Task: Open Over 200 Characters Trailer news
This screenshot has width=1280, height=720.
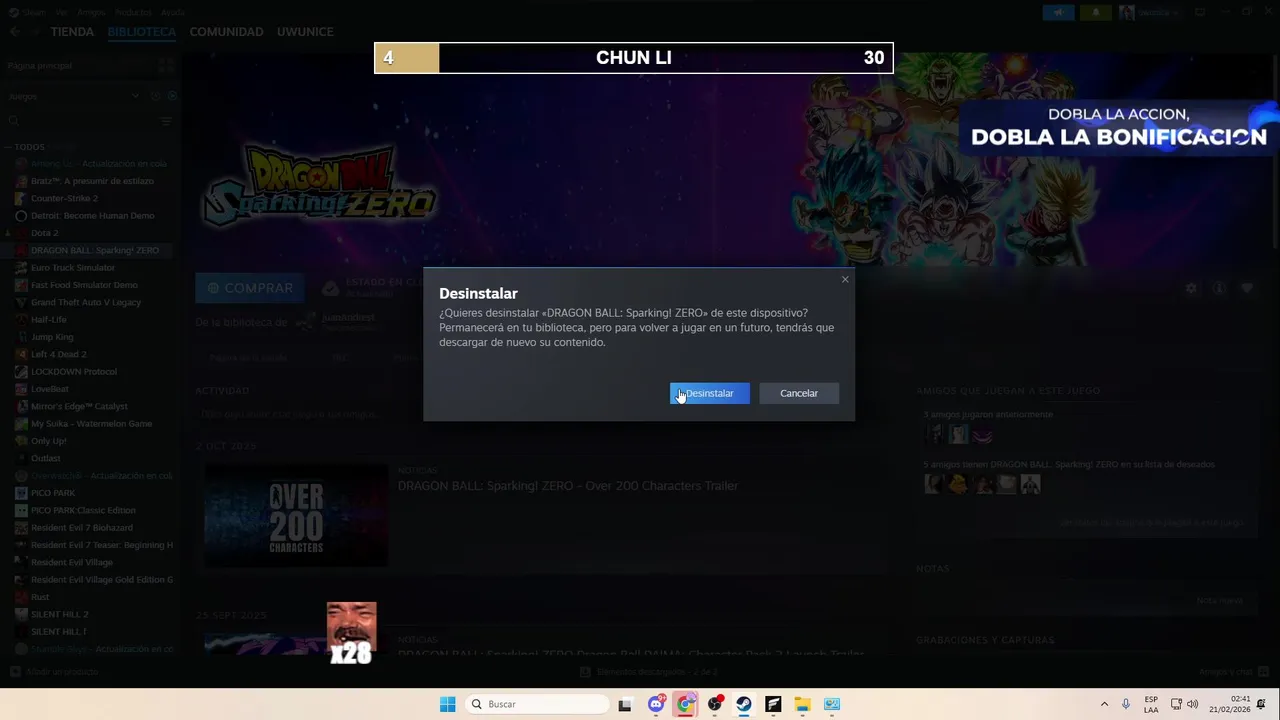Action: coord(568,486)
